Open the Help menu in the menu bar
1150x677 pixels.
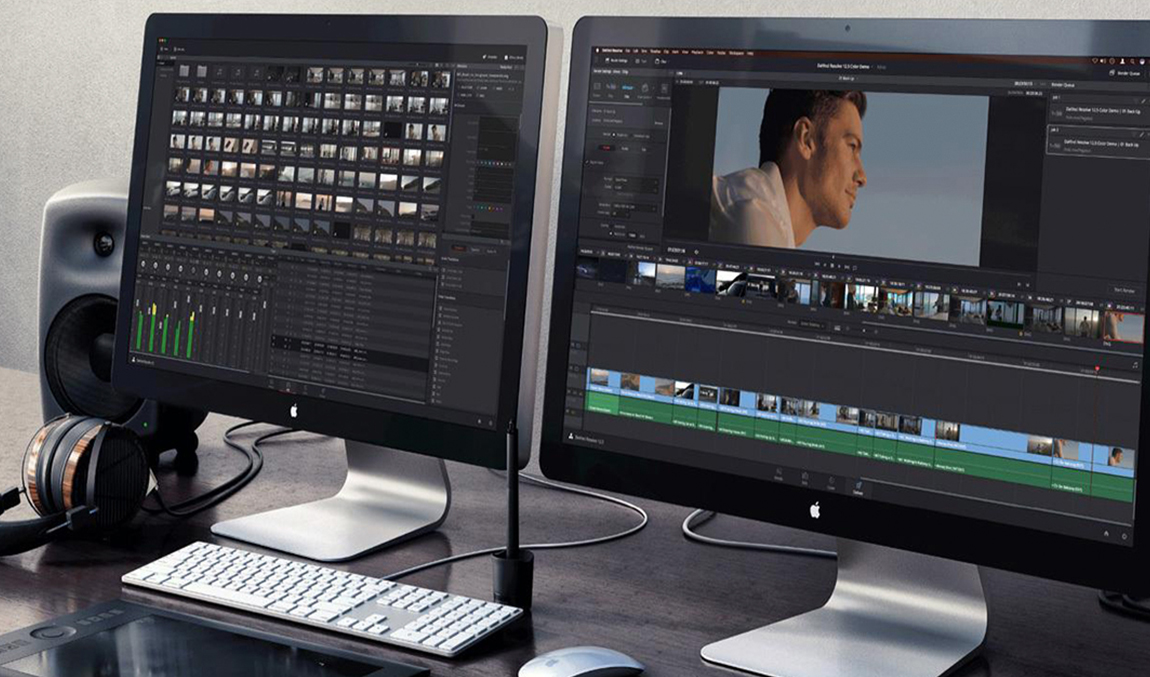pos(750,54)
